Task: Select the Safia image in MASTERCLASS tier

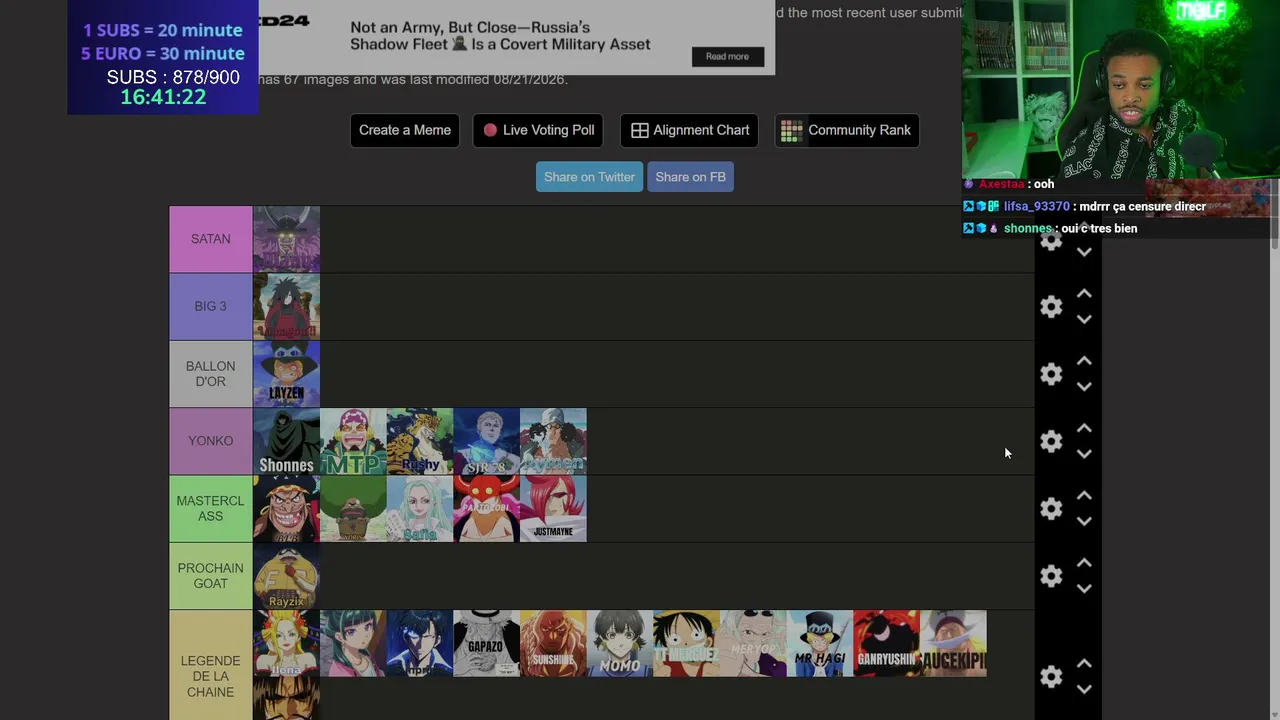Action: click(x=420, y=508)
